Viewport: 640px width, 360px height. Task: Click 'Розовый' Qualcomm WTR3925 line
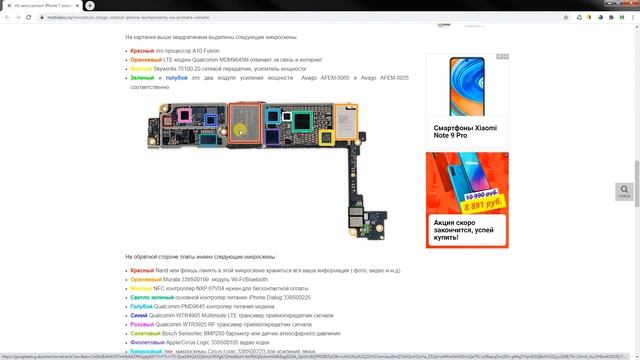pos(221,324)
